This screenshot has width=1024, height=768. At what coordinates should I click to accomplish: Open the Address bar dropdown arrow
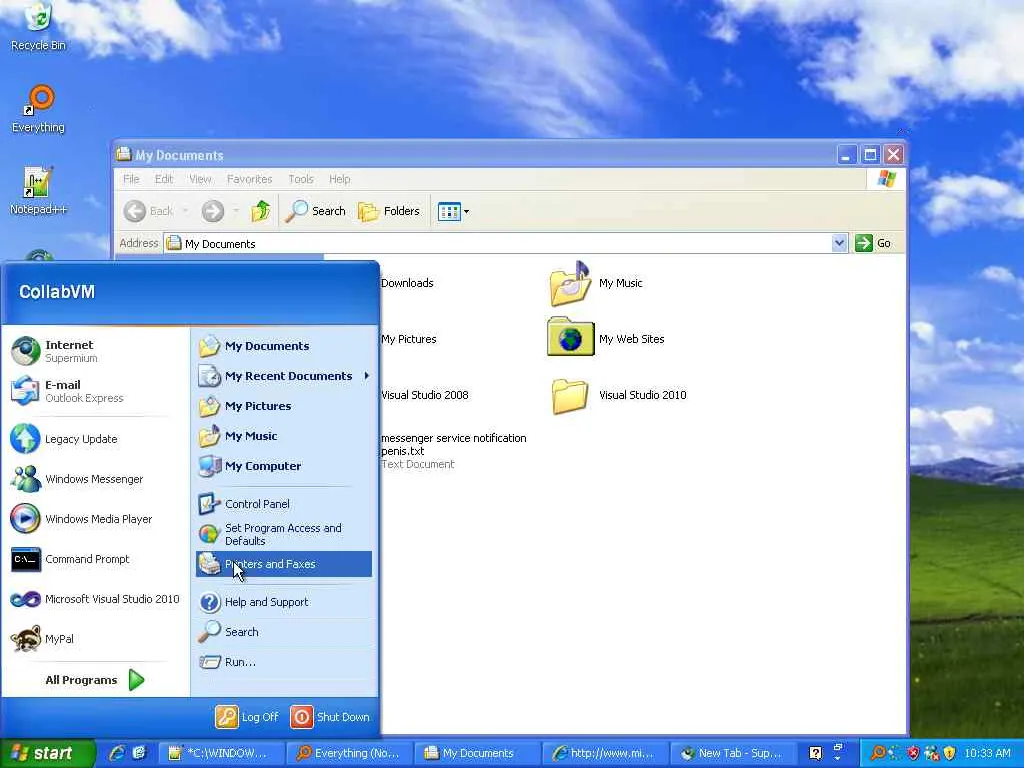pyautogui.click(x=839, y=244)
